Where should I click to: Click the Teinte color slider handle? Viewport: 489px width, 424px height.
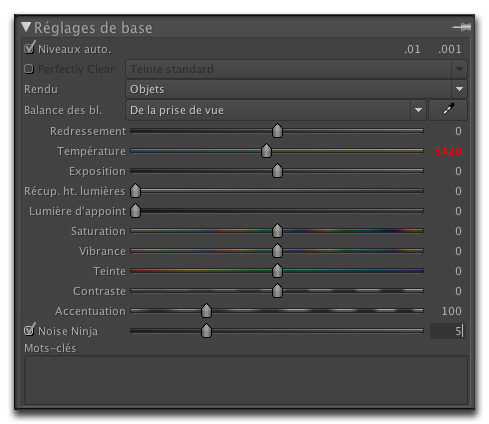(x=277, y=271)
